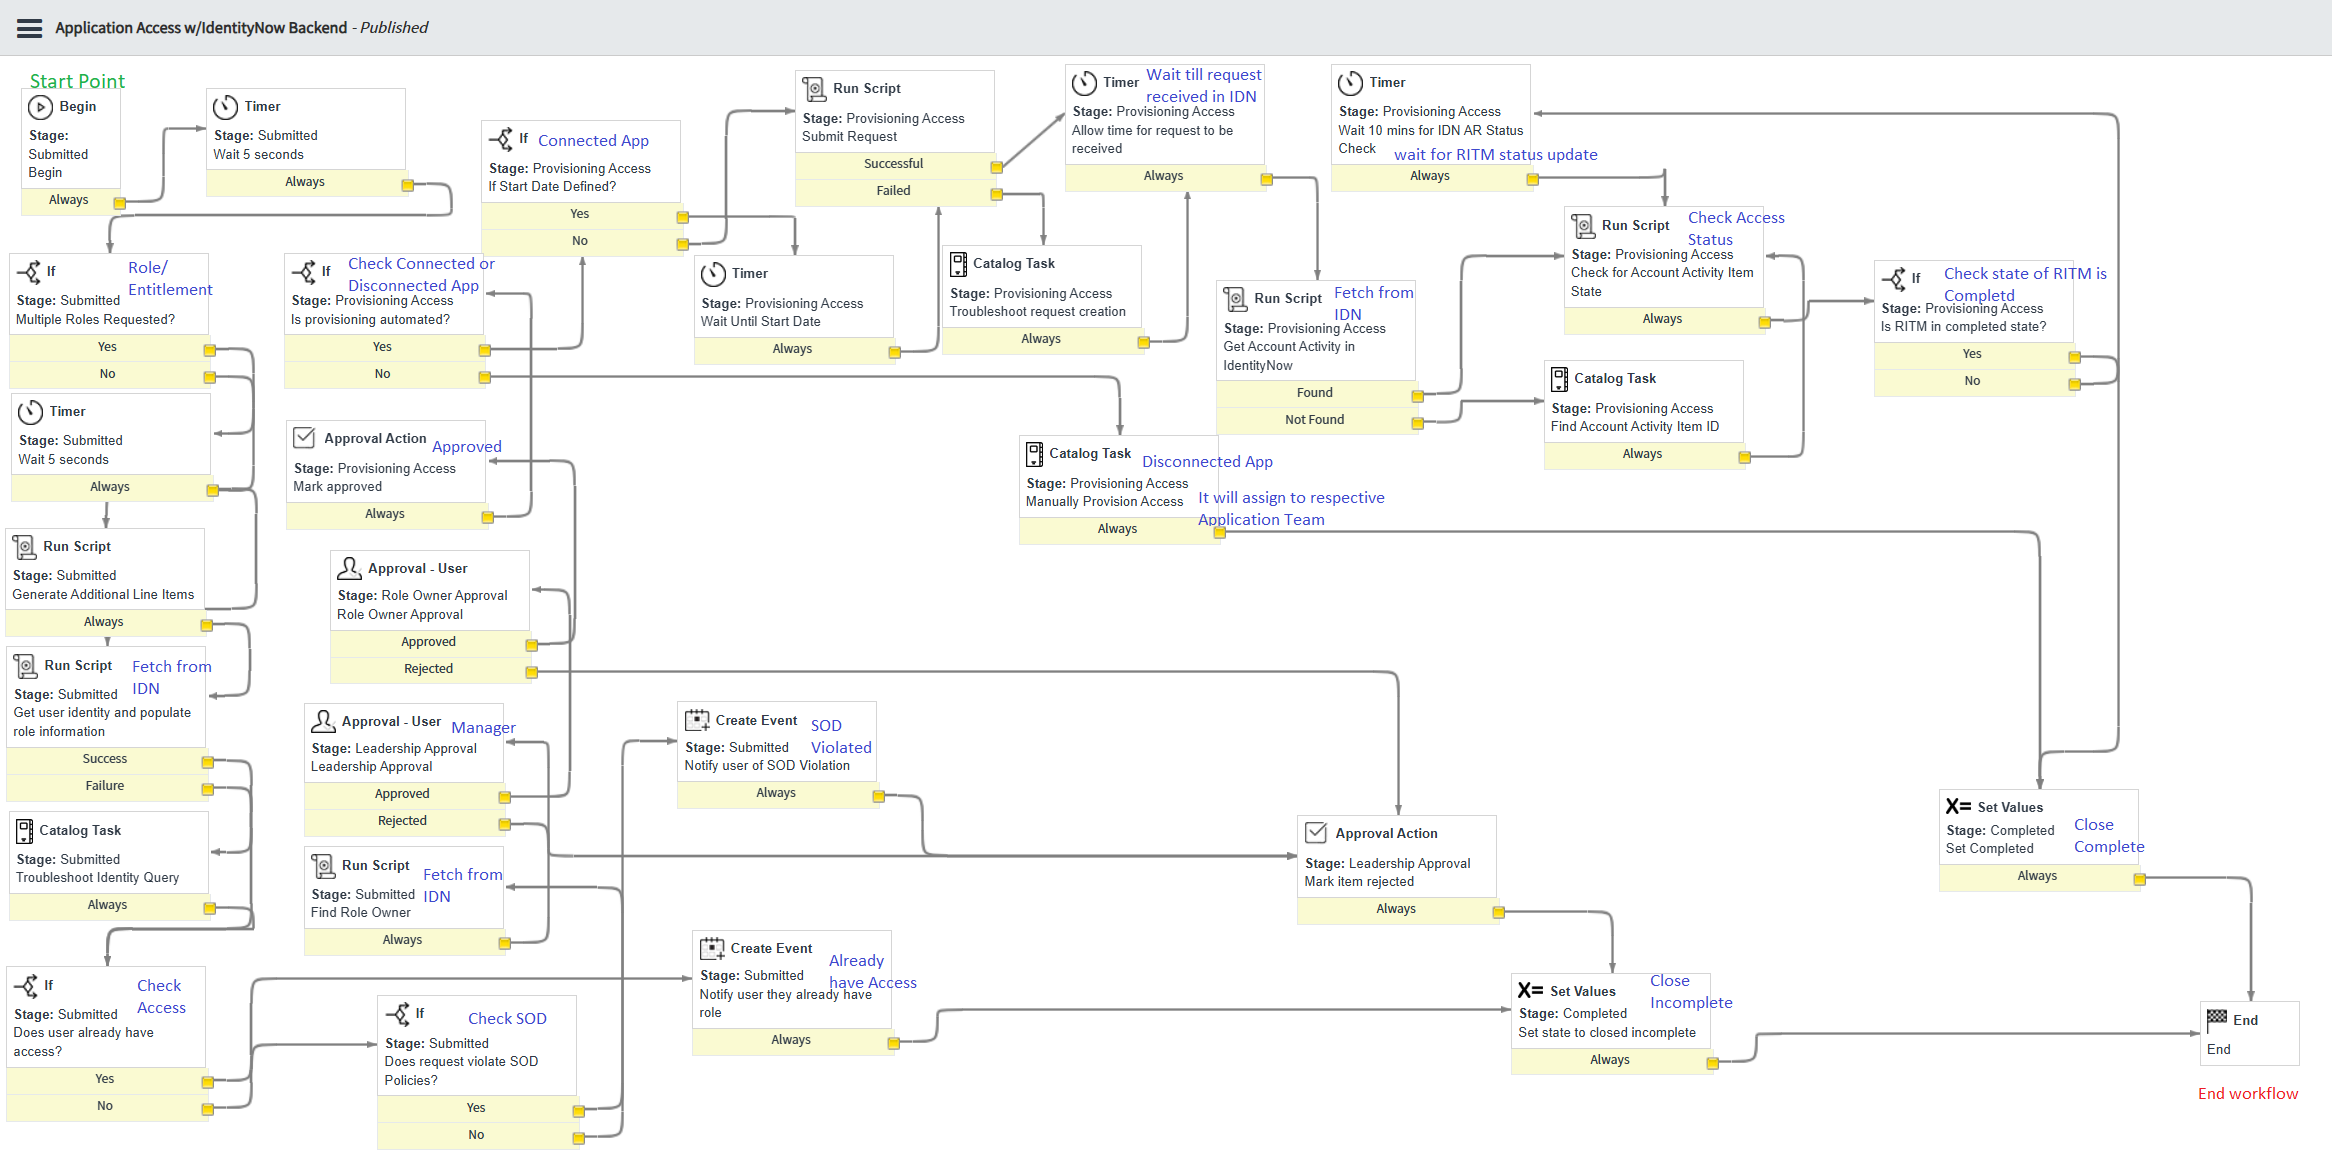Click the Submit Request Run Script icon
2332x1168 pixels.
tap(814, 89)
